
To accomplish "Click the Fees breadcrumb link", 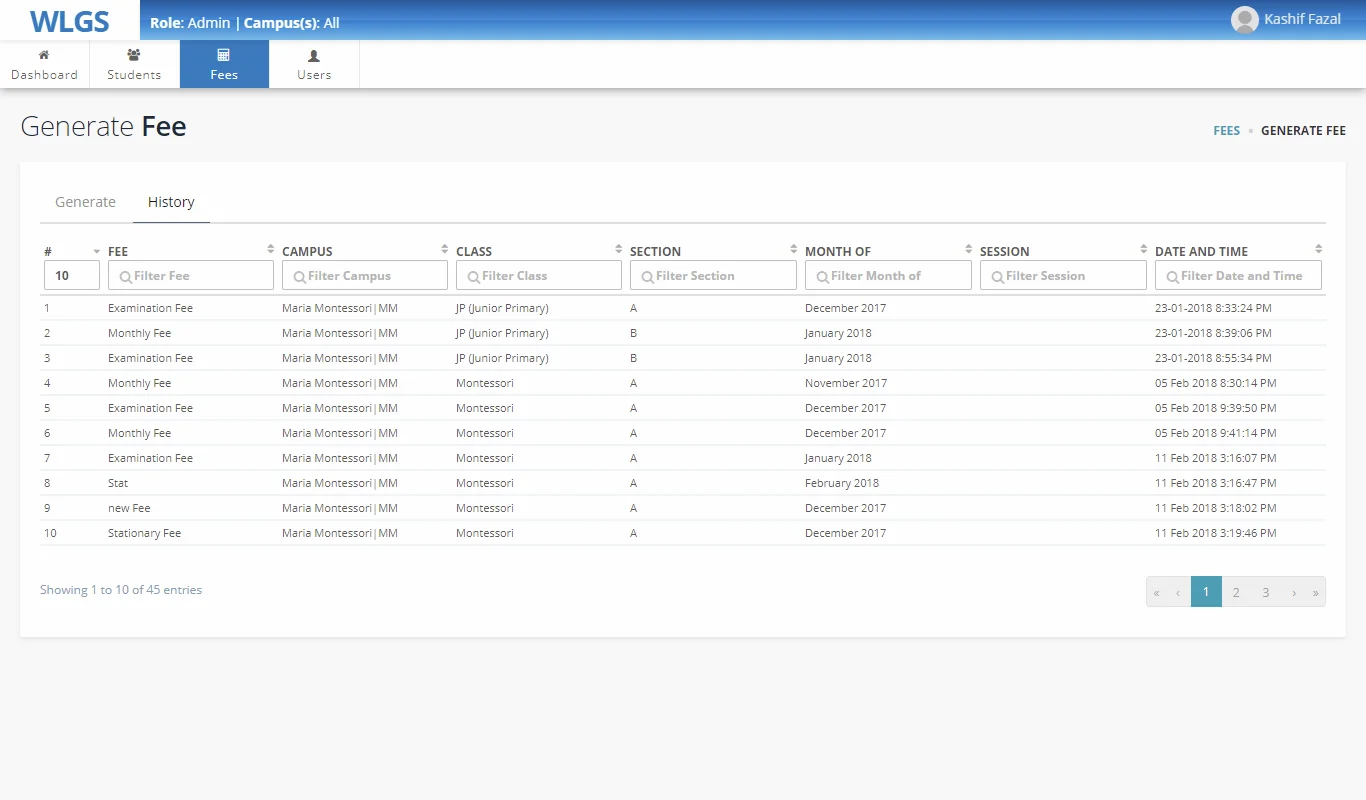I will 1226,131.
